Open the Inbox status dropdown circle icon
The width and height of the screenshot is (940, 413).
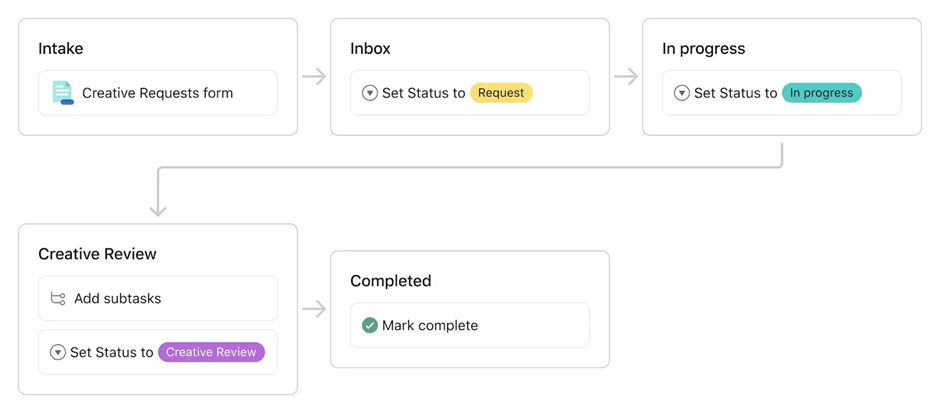pyautogui.click(x=370, y=93)
